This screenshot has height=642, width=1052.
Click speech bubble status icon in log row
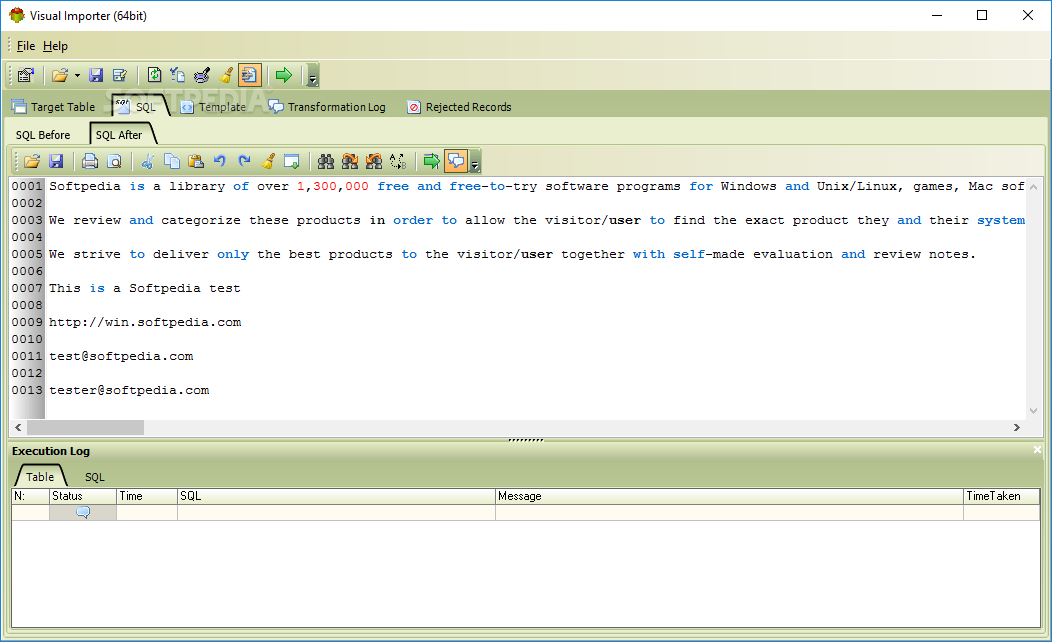click(83, 513)
